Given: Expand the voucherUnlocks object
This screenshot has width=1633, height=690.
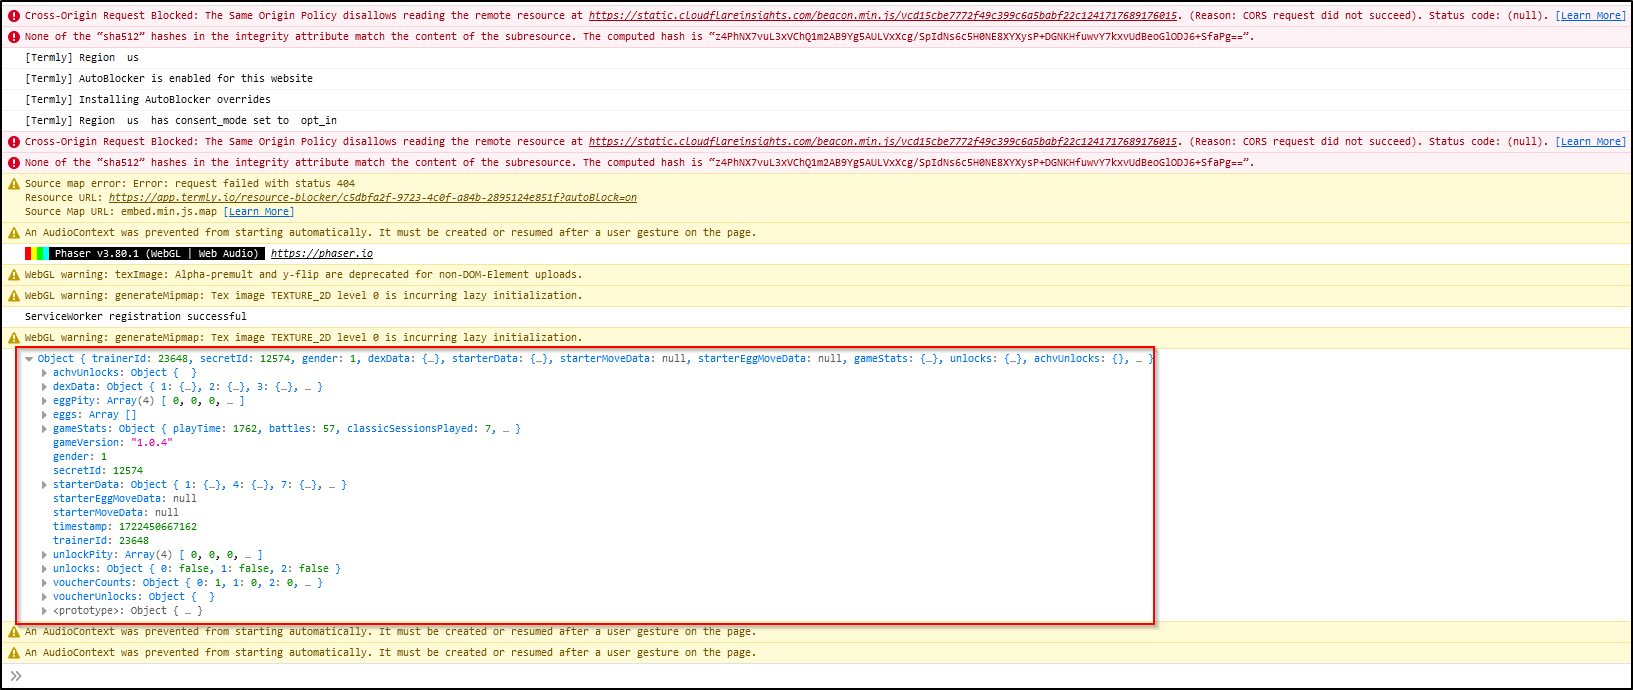Looking at the screenshot, I should pos(44,597).
